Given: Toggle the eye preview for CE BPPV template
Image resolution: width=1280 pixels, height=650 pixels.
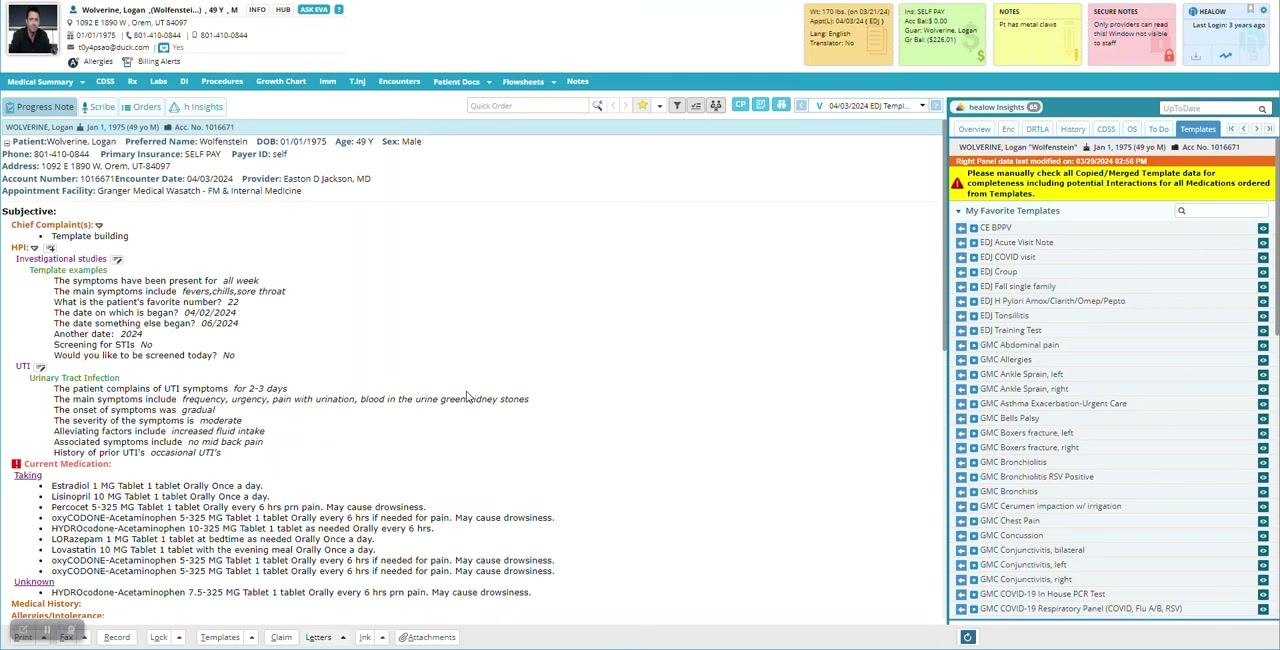Looking at the screenshot, I should pos(1263,228).
